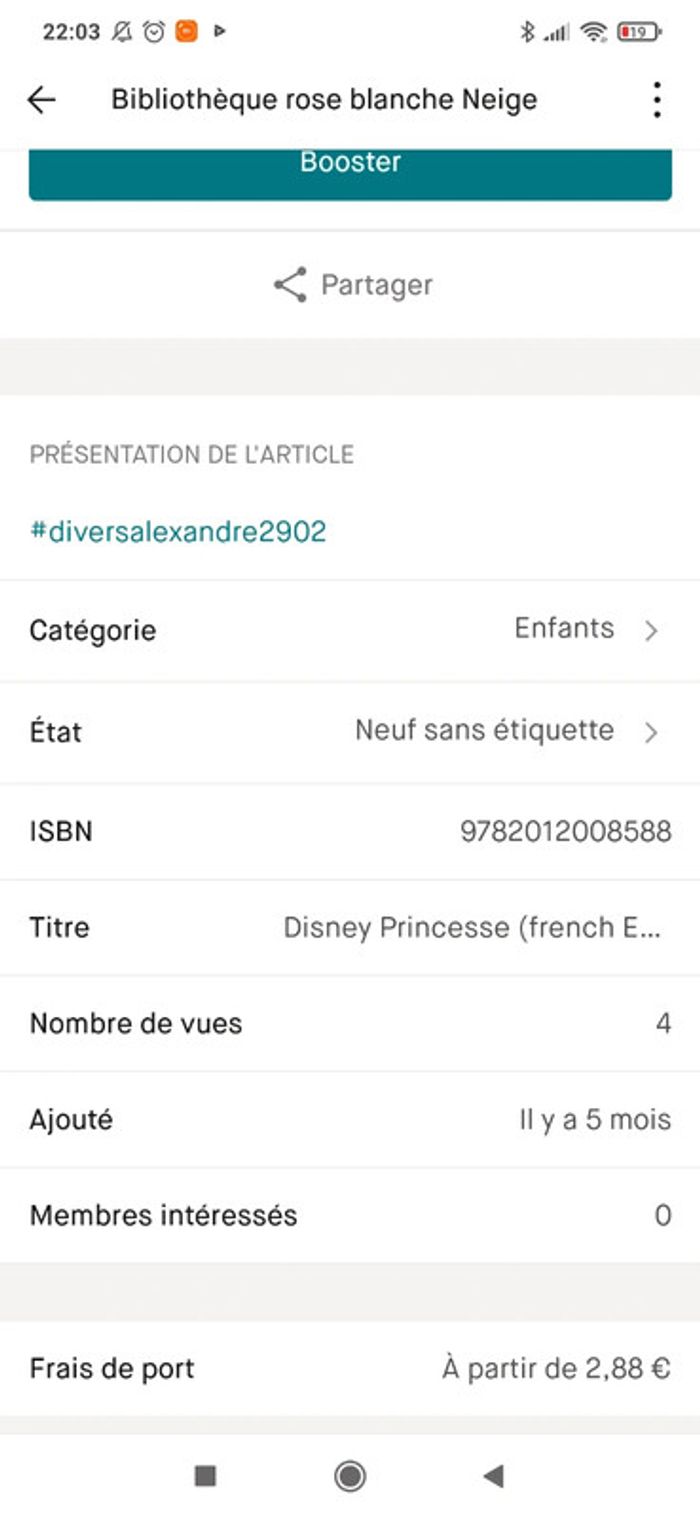
Task: Tap the back arrow icon
Action: pos(41,100)
